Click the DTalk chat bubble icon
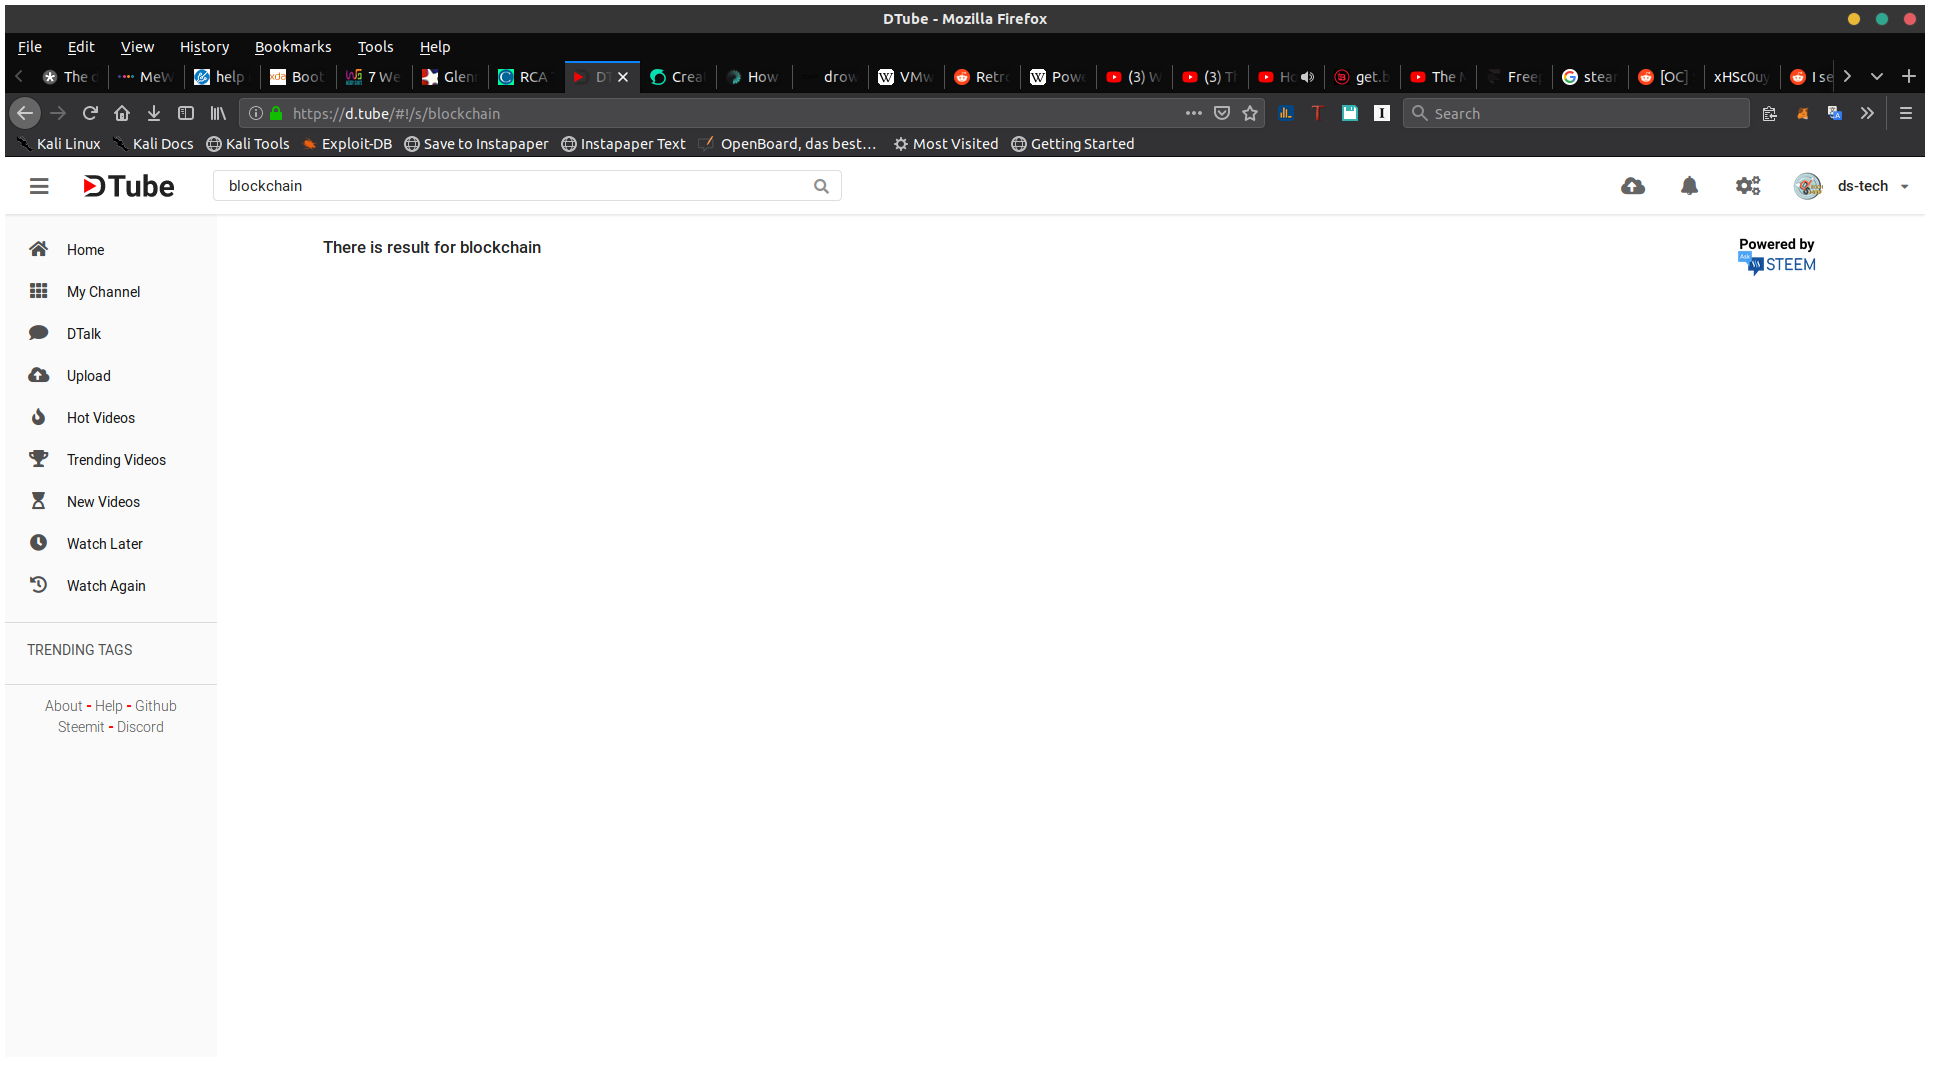Image resolution: width=1934 pixels, height=1066 pixels. 39,333
